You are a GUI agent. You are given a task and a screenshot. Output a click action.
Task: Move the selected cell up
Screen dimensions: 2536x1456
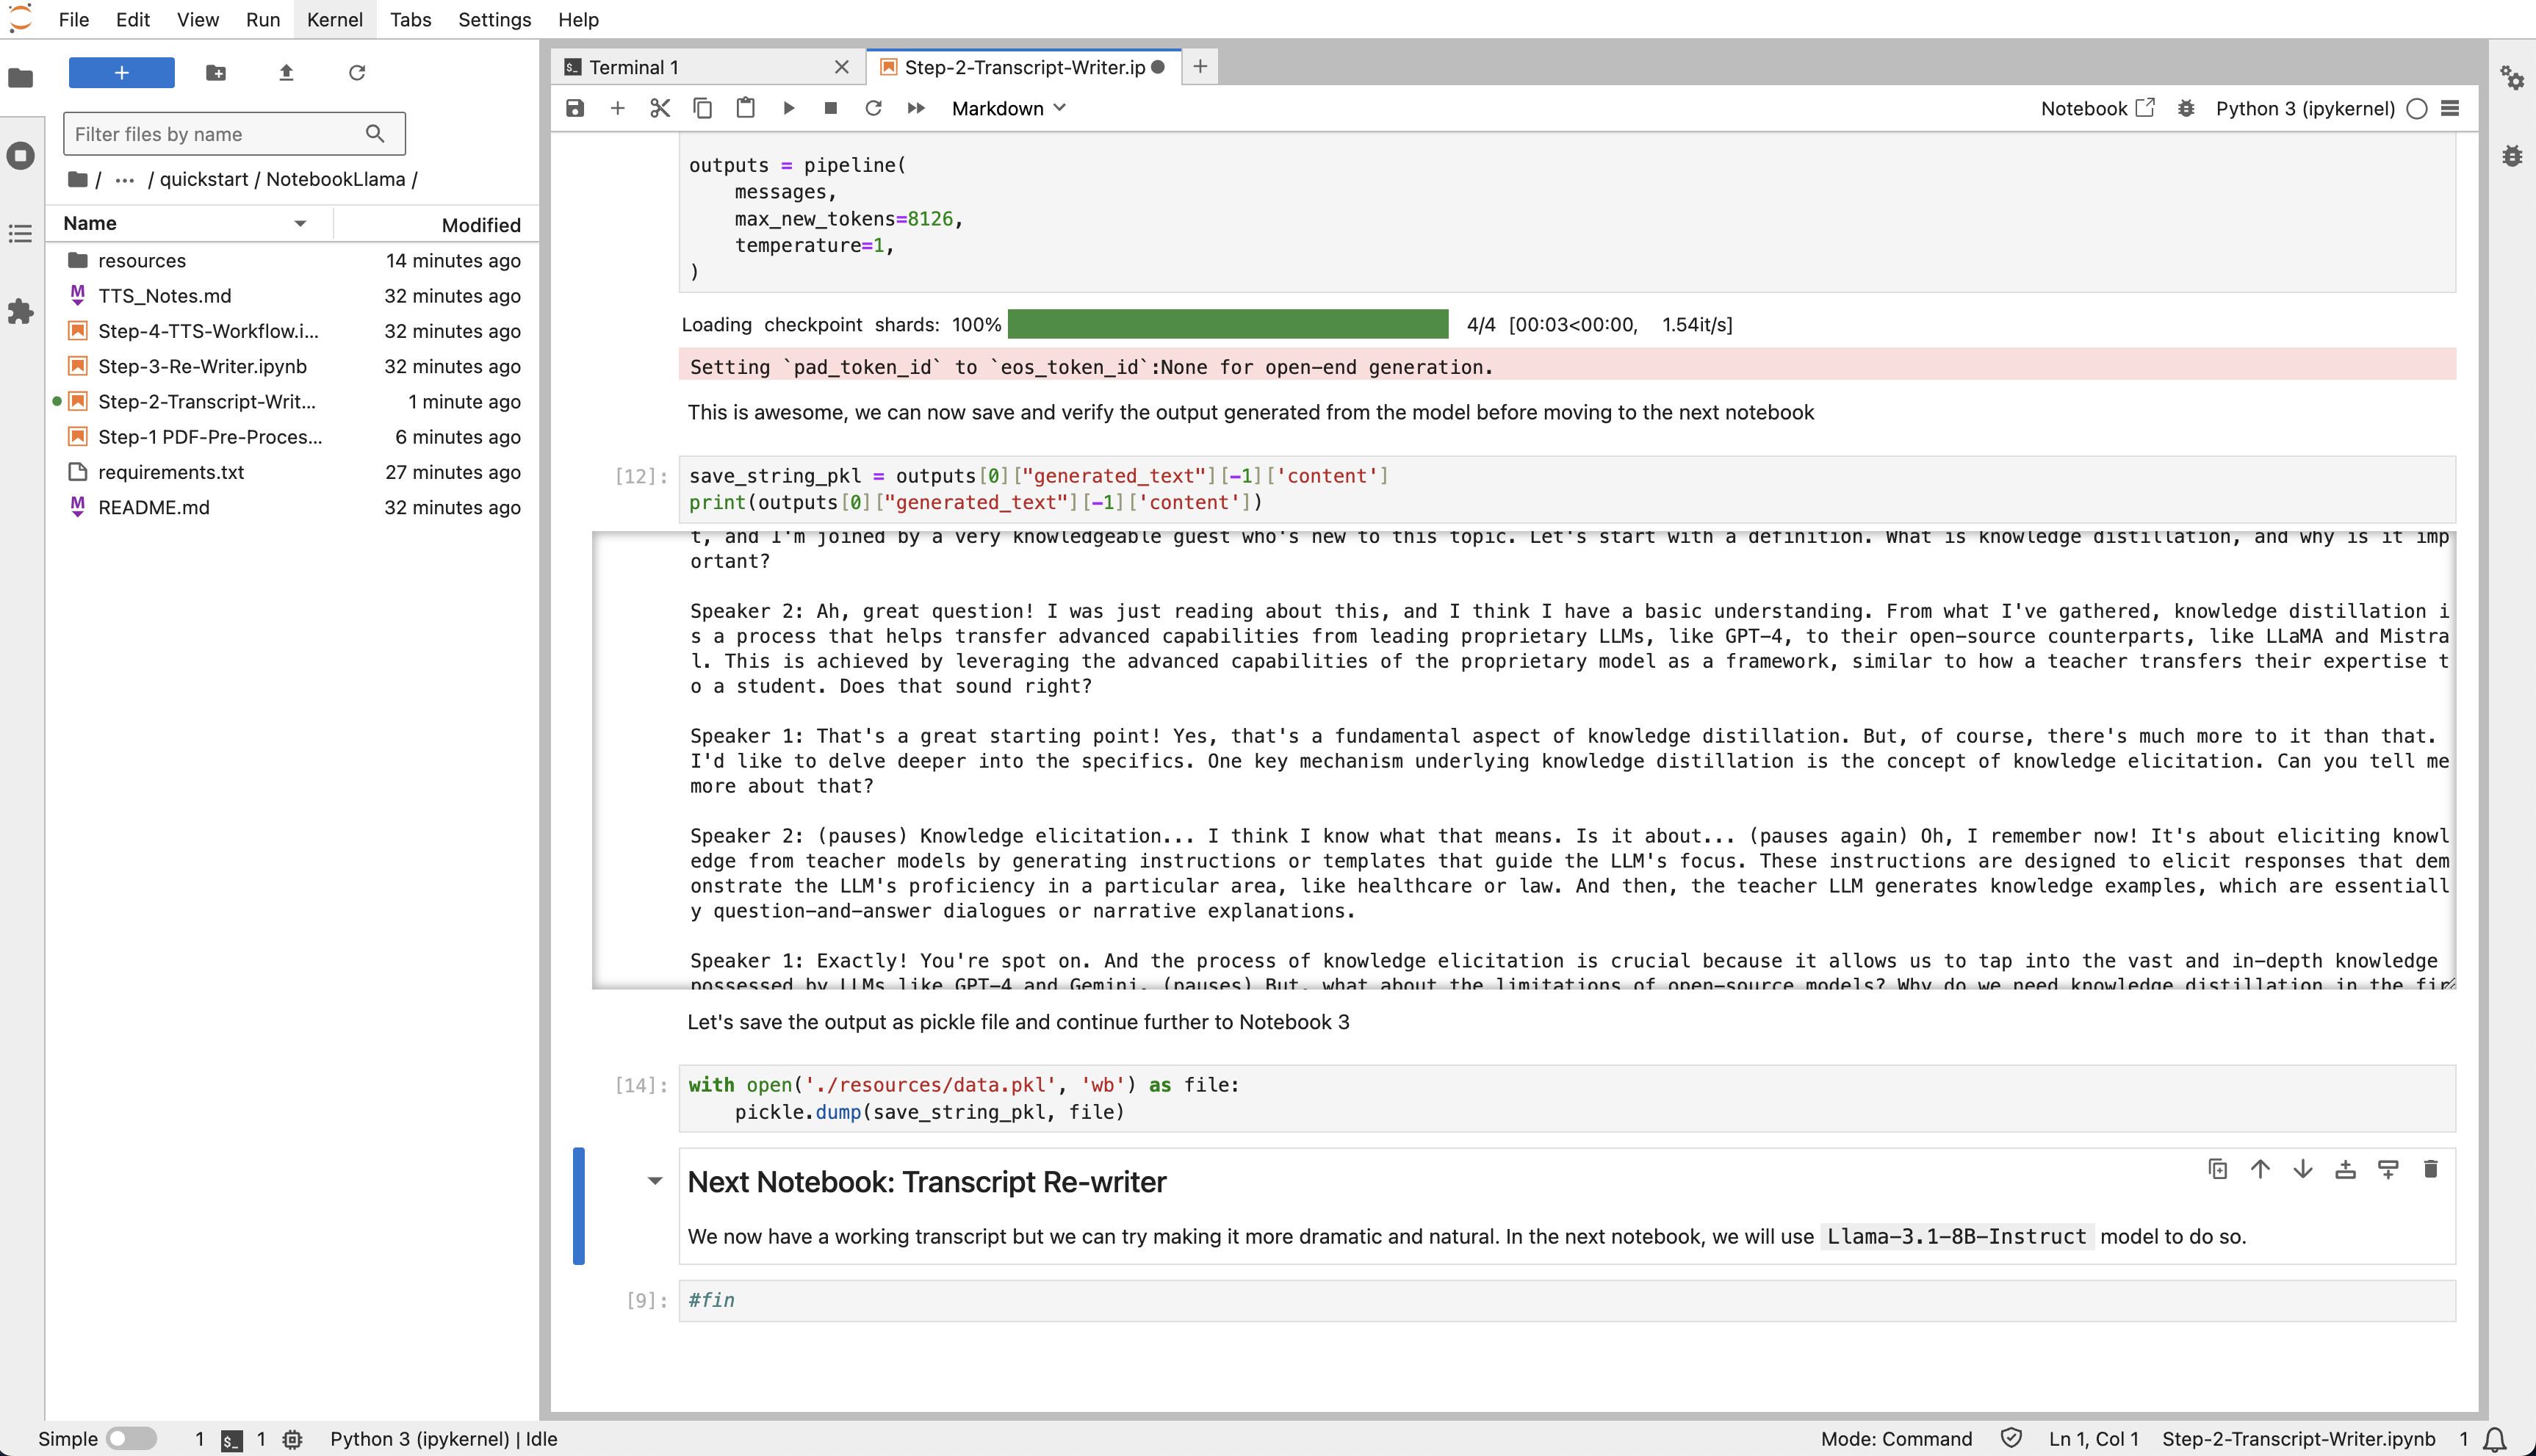pyautogui.click(x=2260, y=1168)
